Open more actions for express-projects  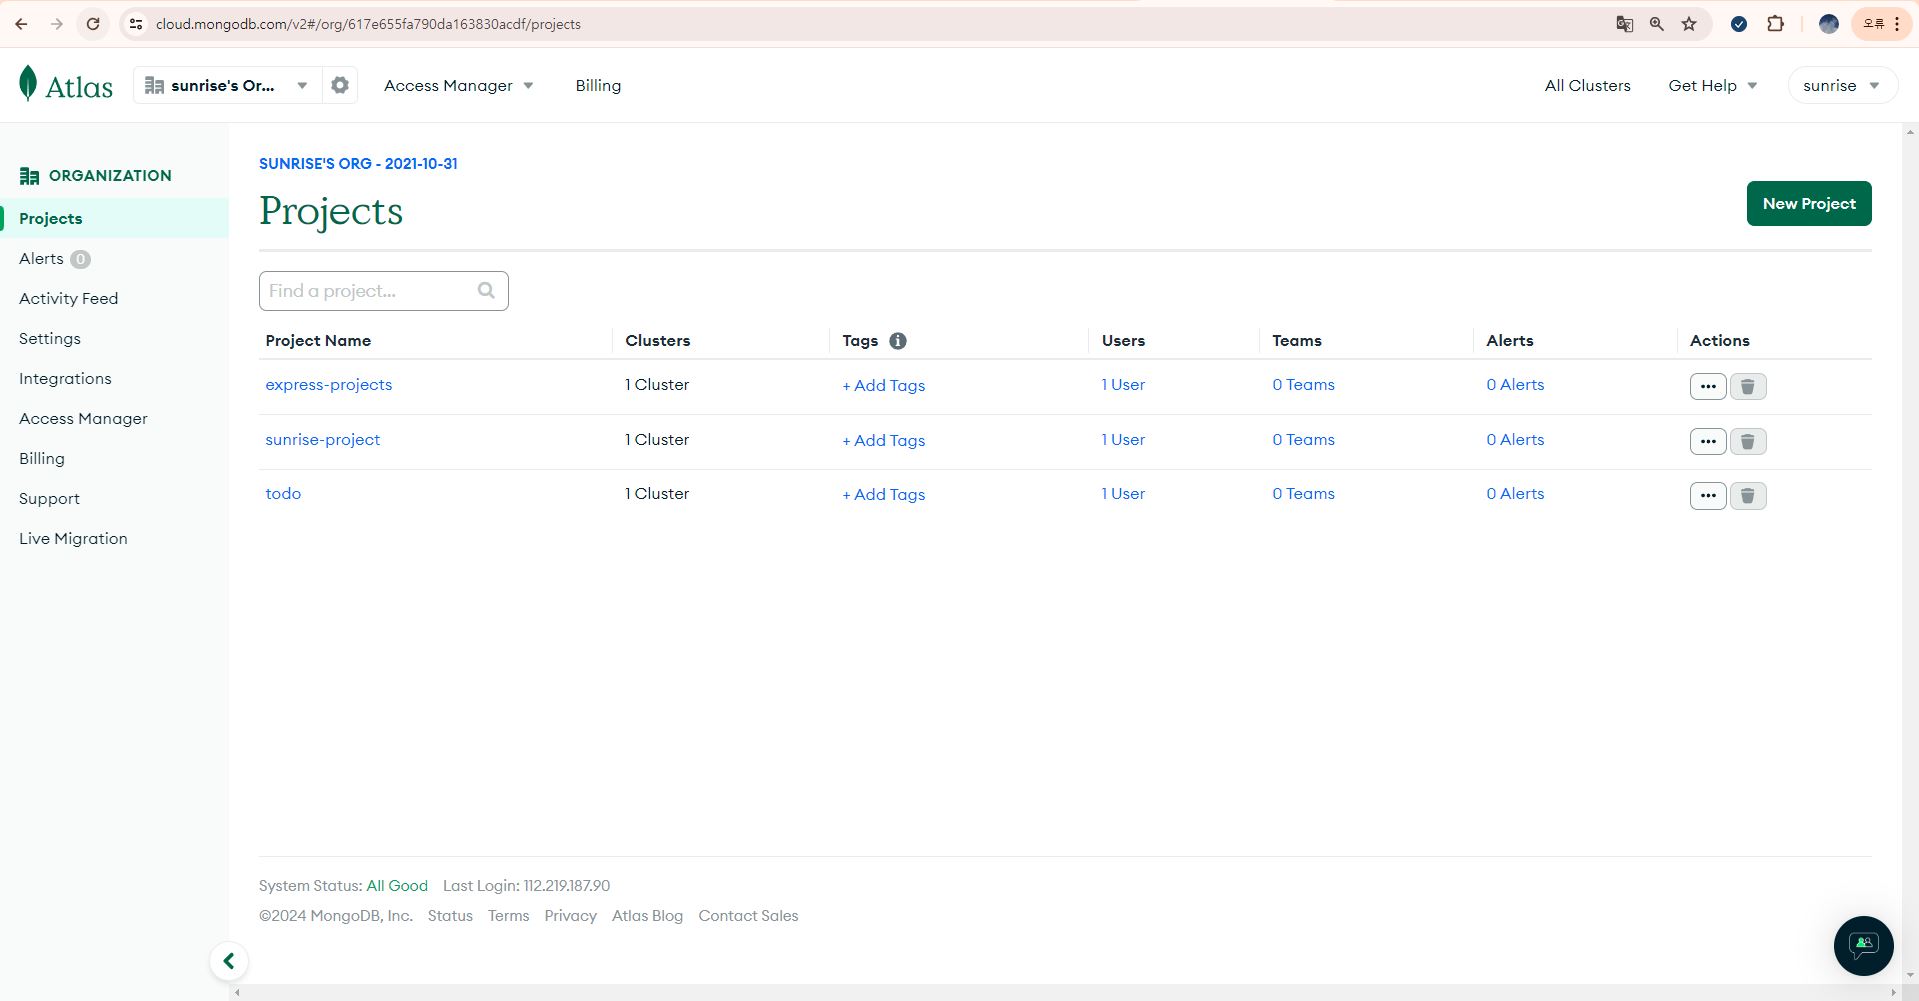click(x=1708, y=386)
